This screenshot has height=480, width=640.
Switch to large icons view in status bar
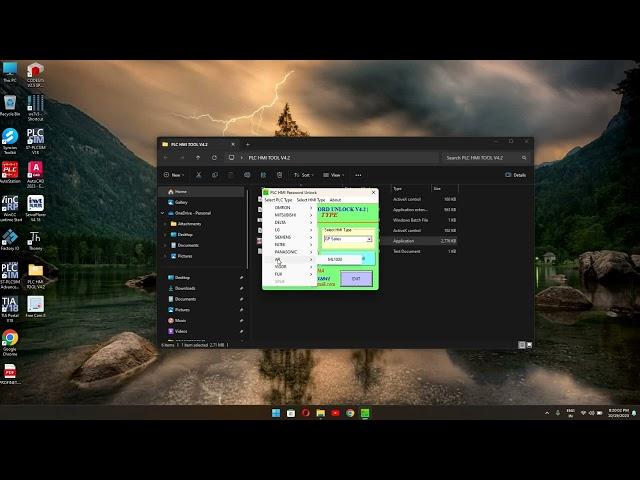529,345
